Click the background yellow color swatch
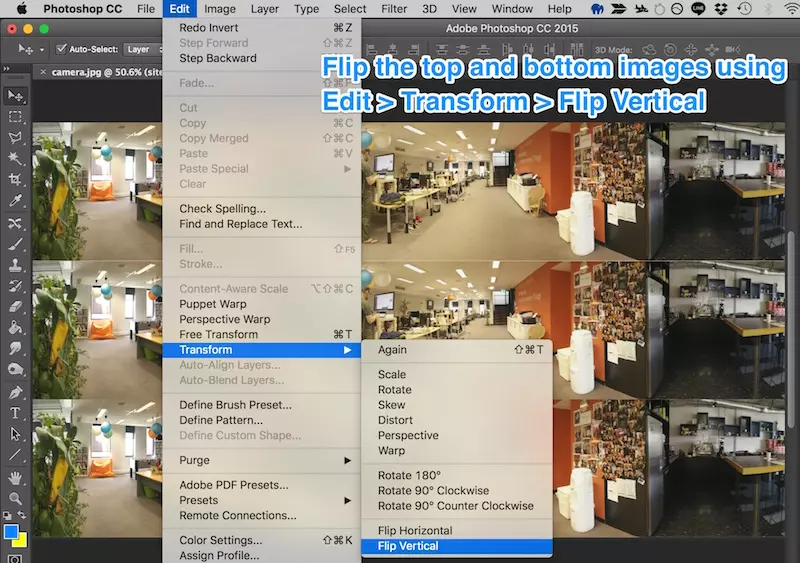The width and height of the screenshot is (800, 563). (x=21, y=541)
